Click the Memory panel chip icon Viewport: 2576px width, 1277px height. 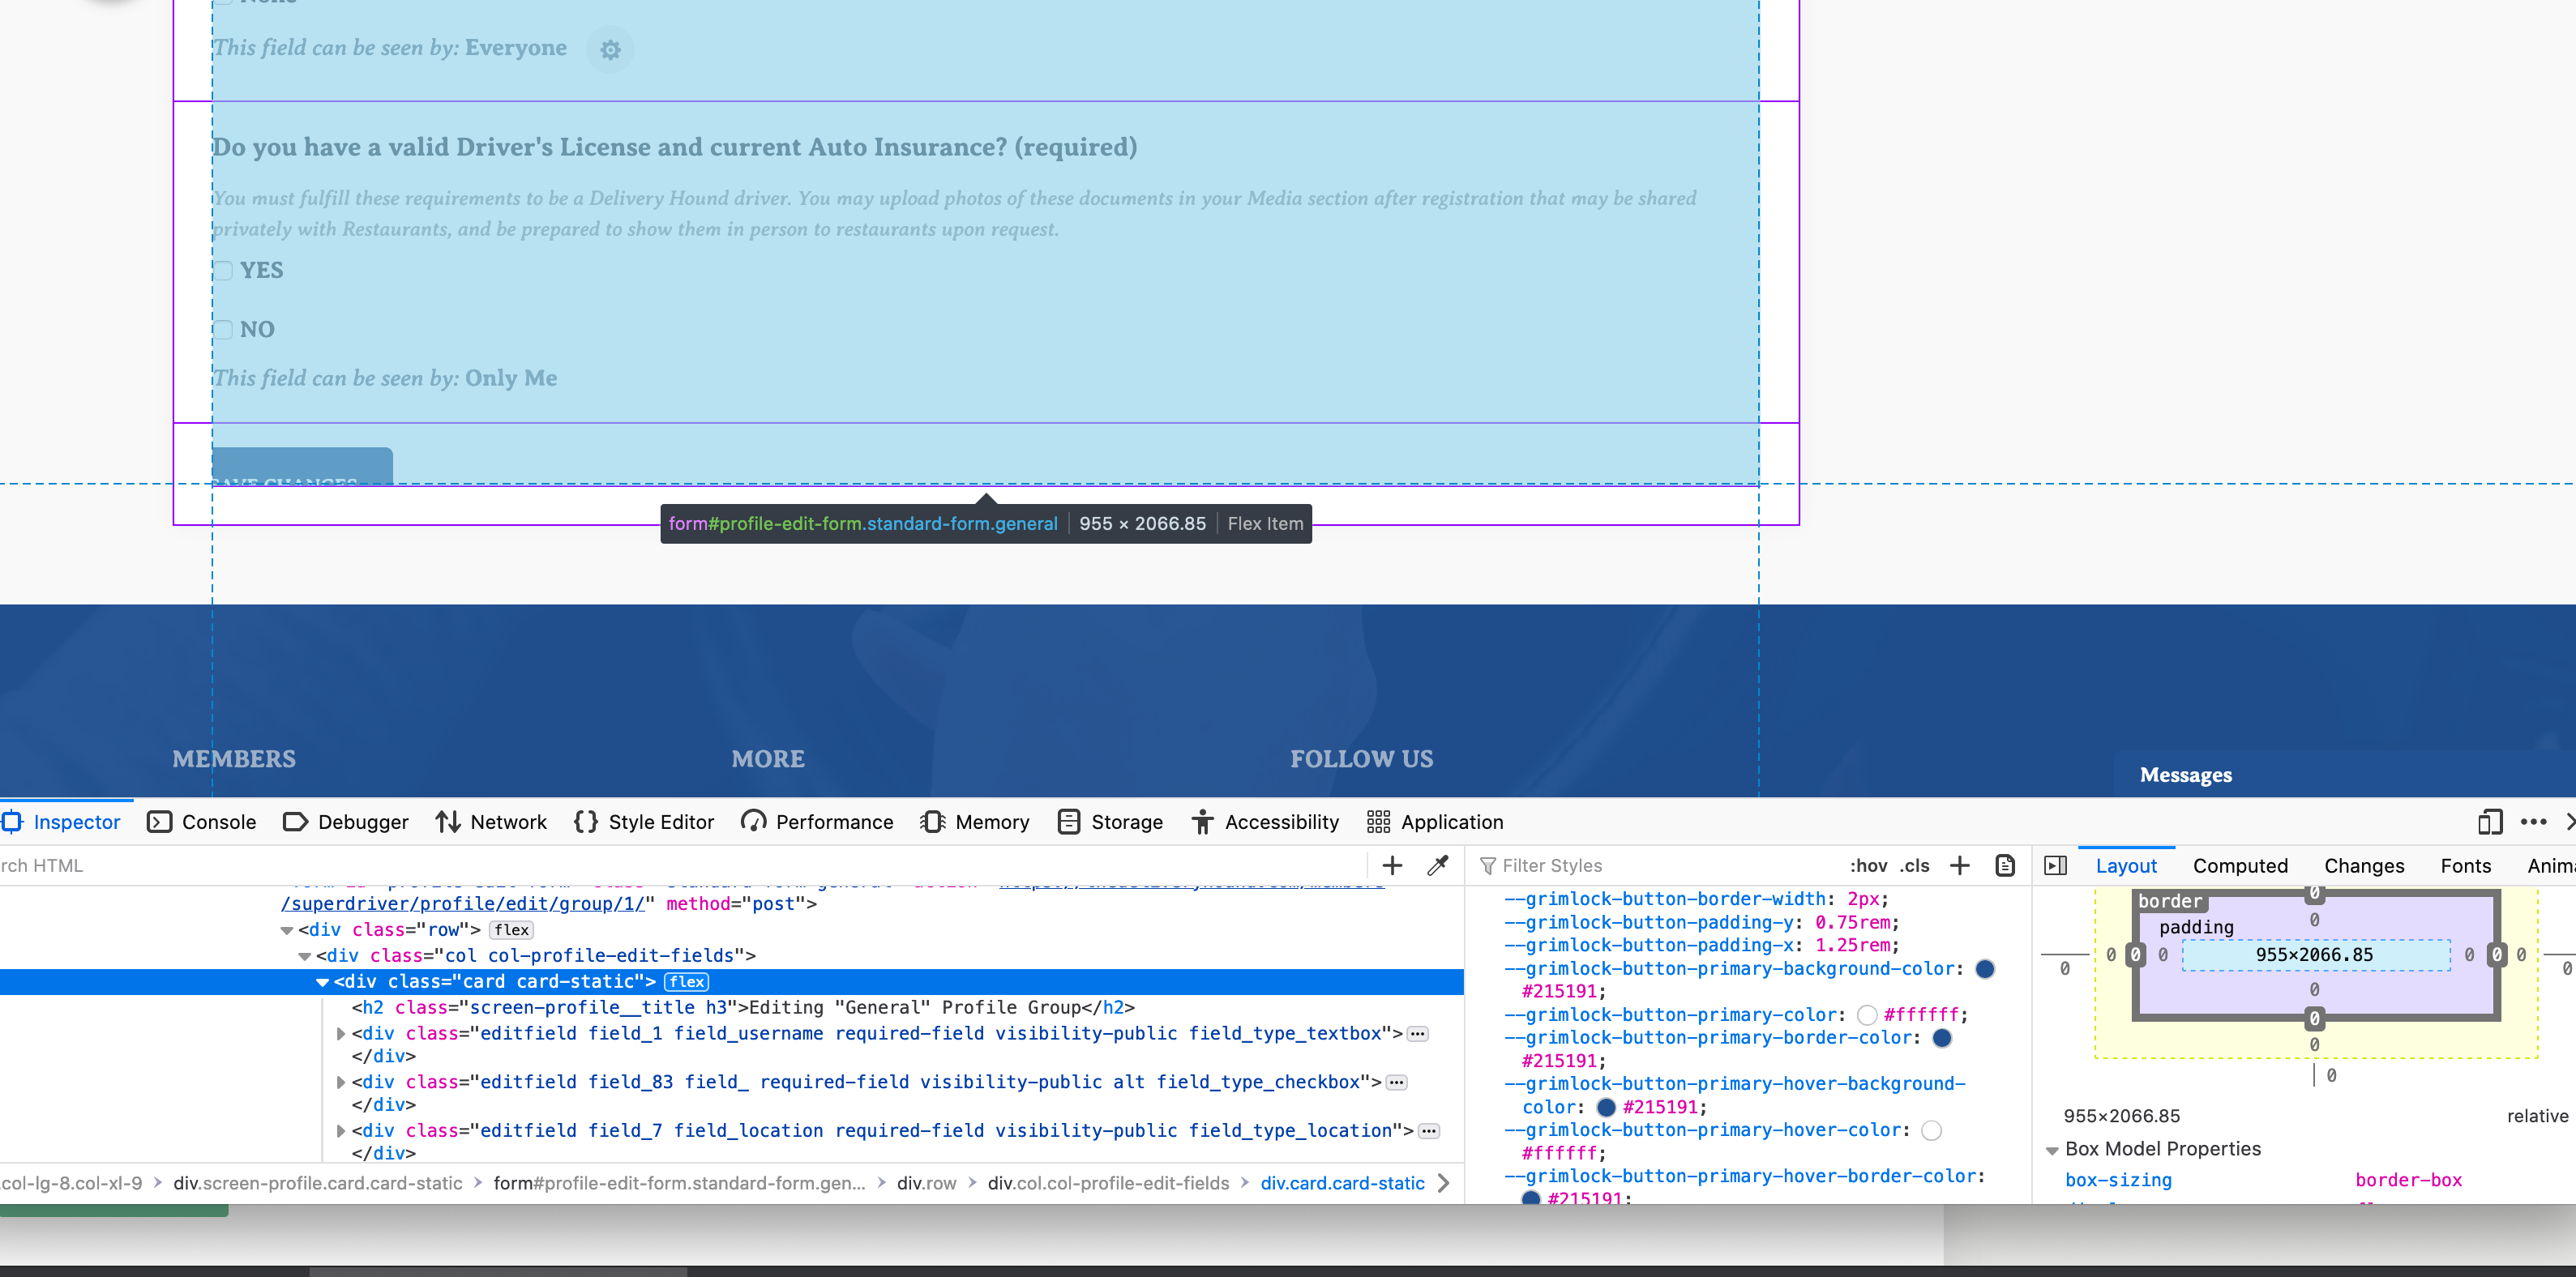pos(932,821)
